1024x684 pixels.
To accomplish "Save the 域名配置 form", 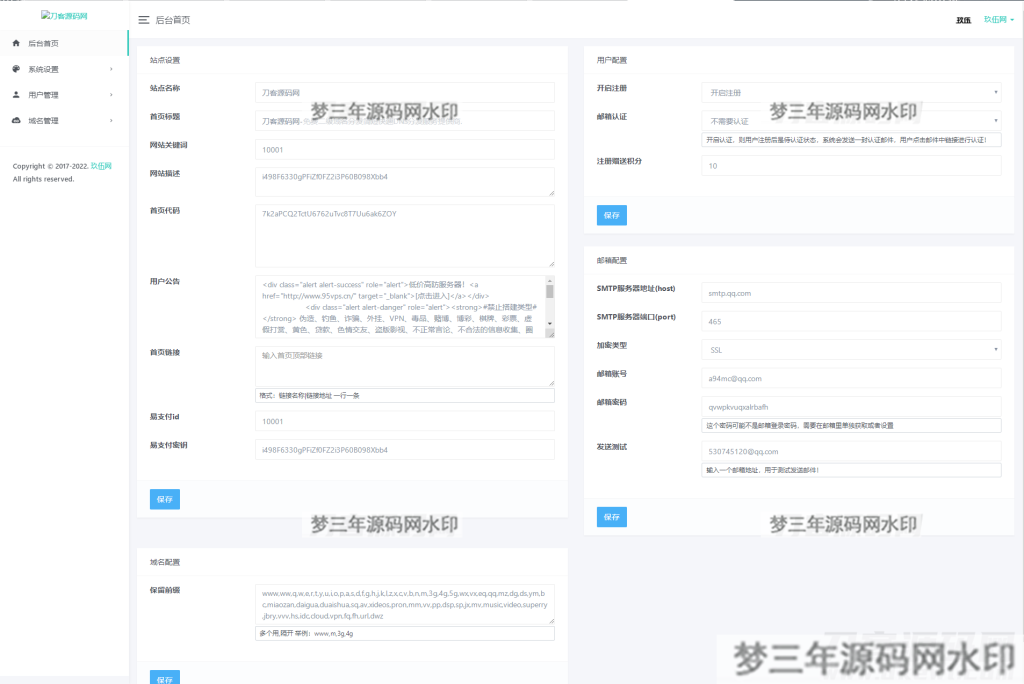I will coord(165,677).
